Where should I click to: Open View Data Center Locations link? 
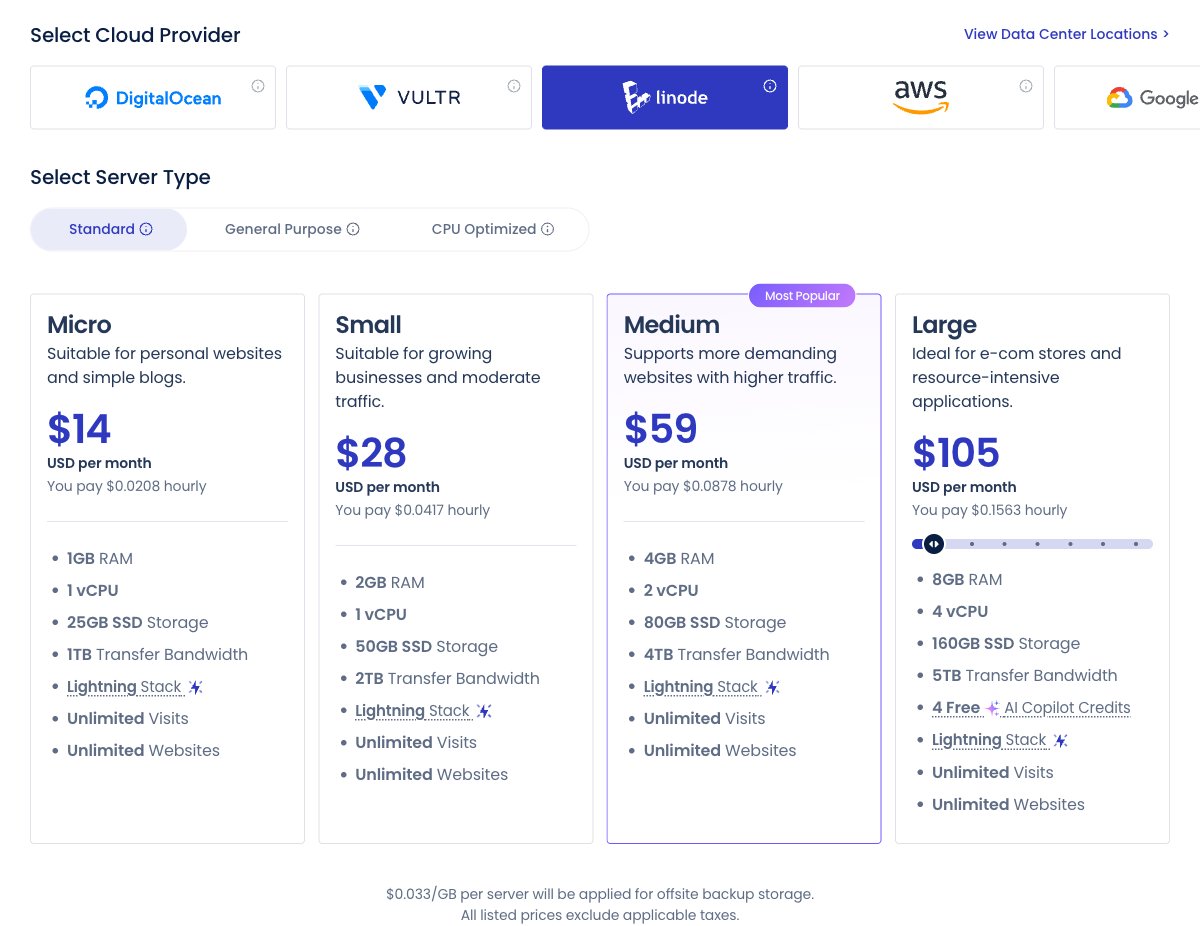coord(1066,34)
